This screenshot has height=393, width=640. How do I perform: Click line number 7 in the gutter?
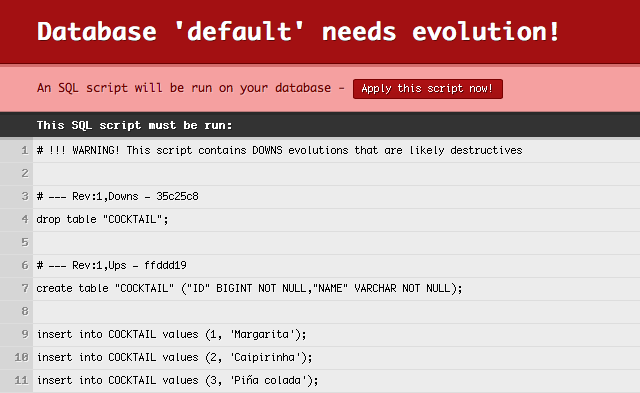tap(24, 289)
